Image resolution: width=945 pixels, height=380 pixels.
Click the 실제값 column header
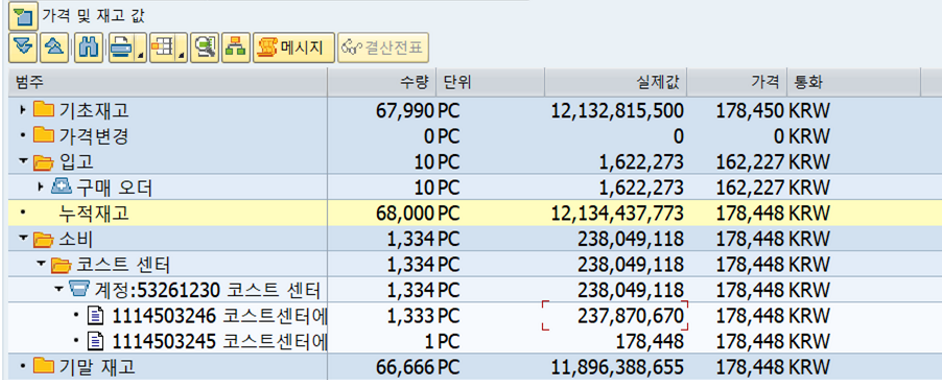[x=616, y=83]
